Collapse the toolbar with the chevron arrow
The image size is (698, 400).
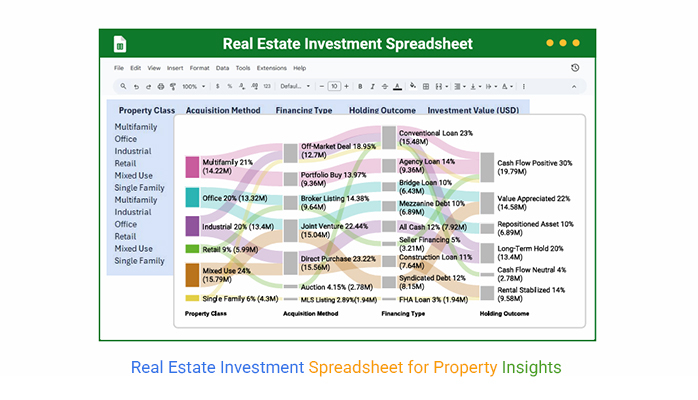coord(574,86)
